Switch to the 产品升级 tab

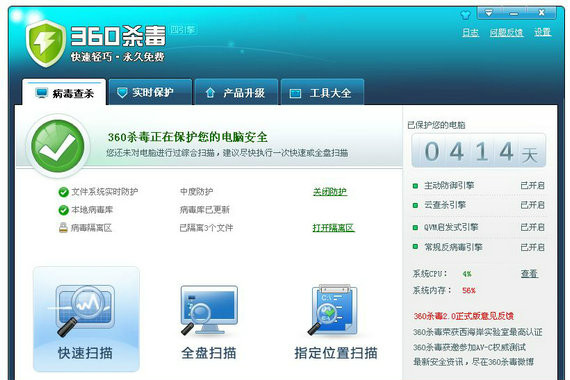coord(236,92)
